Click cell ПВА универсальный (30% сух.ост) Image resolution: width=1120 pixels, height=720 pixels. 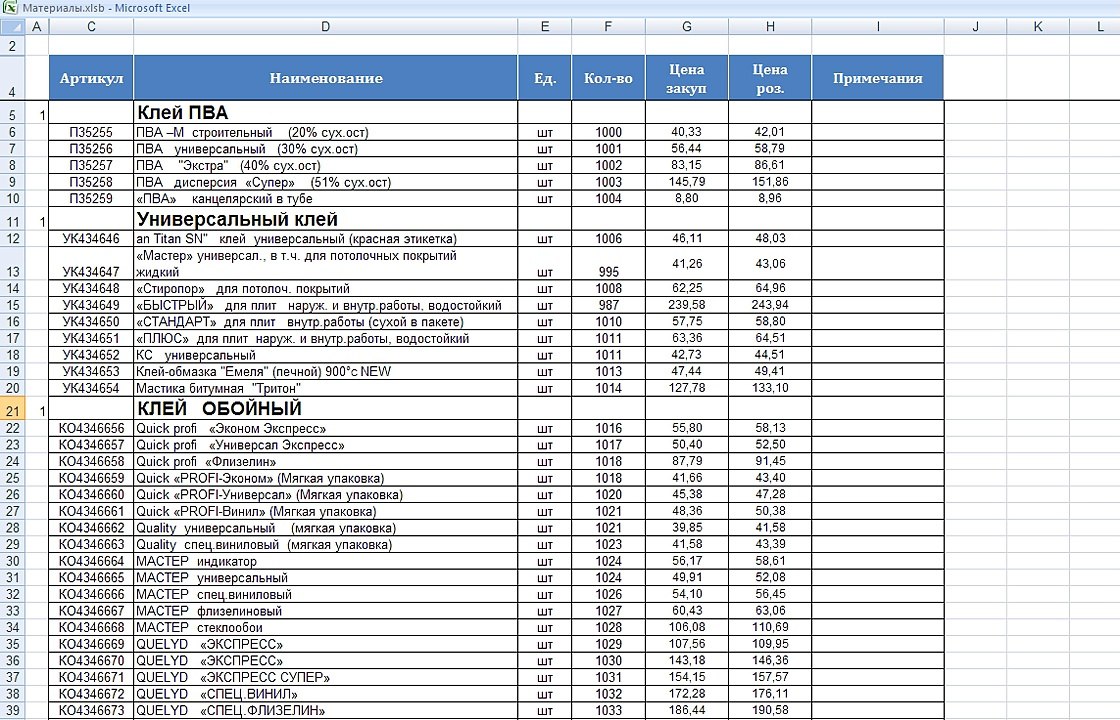(x=326, y=149)
